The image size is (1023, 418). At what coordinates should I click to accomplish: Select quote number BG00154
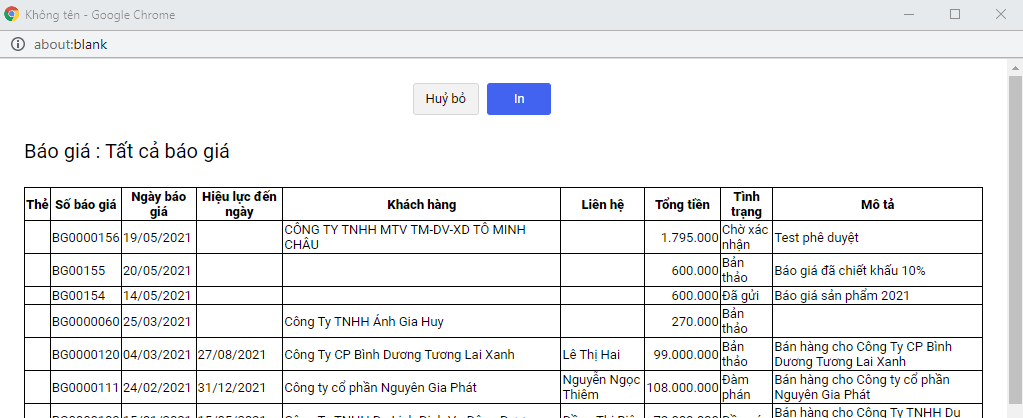[78, 295]
